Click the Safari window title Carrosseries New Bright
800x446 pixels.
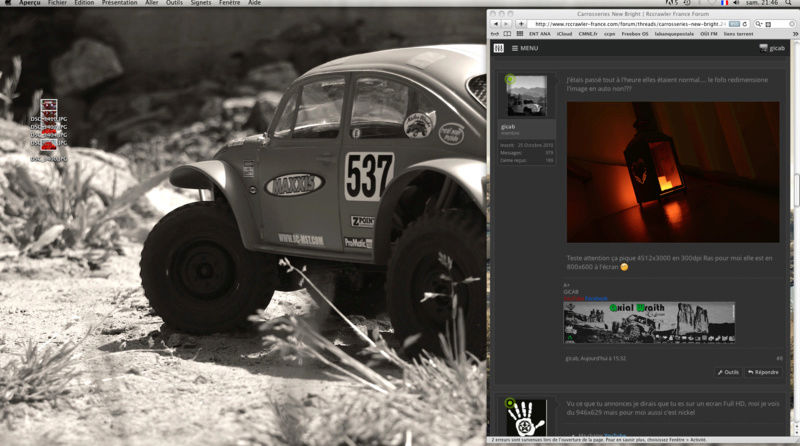(642, 14)
